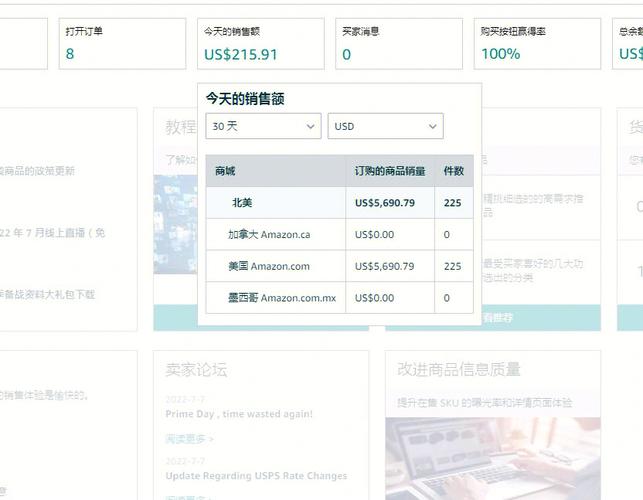Open the 买家消息 card showing 0
The height and width of the screenshot is (500, 643).
coord(399,43)
